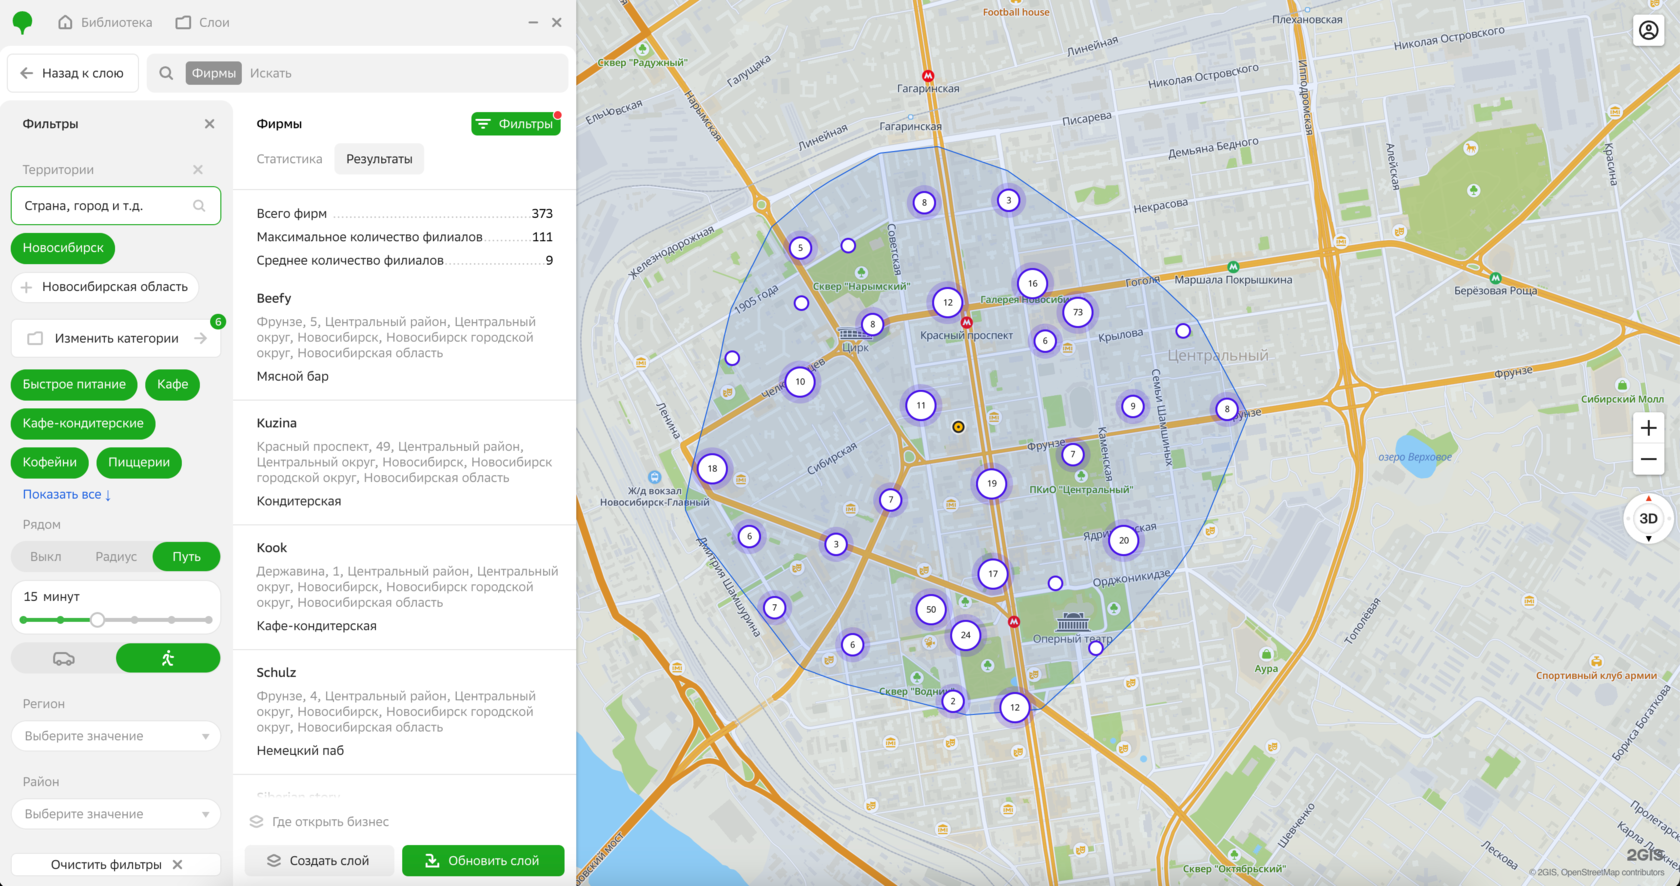Click the Искать search field
Viewport: 1680px width, 886px height.
click(405, 73)
